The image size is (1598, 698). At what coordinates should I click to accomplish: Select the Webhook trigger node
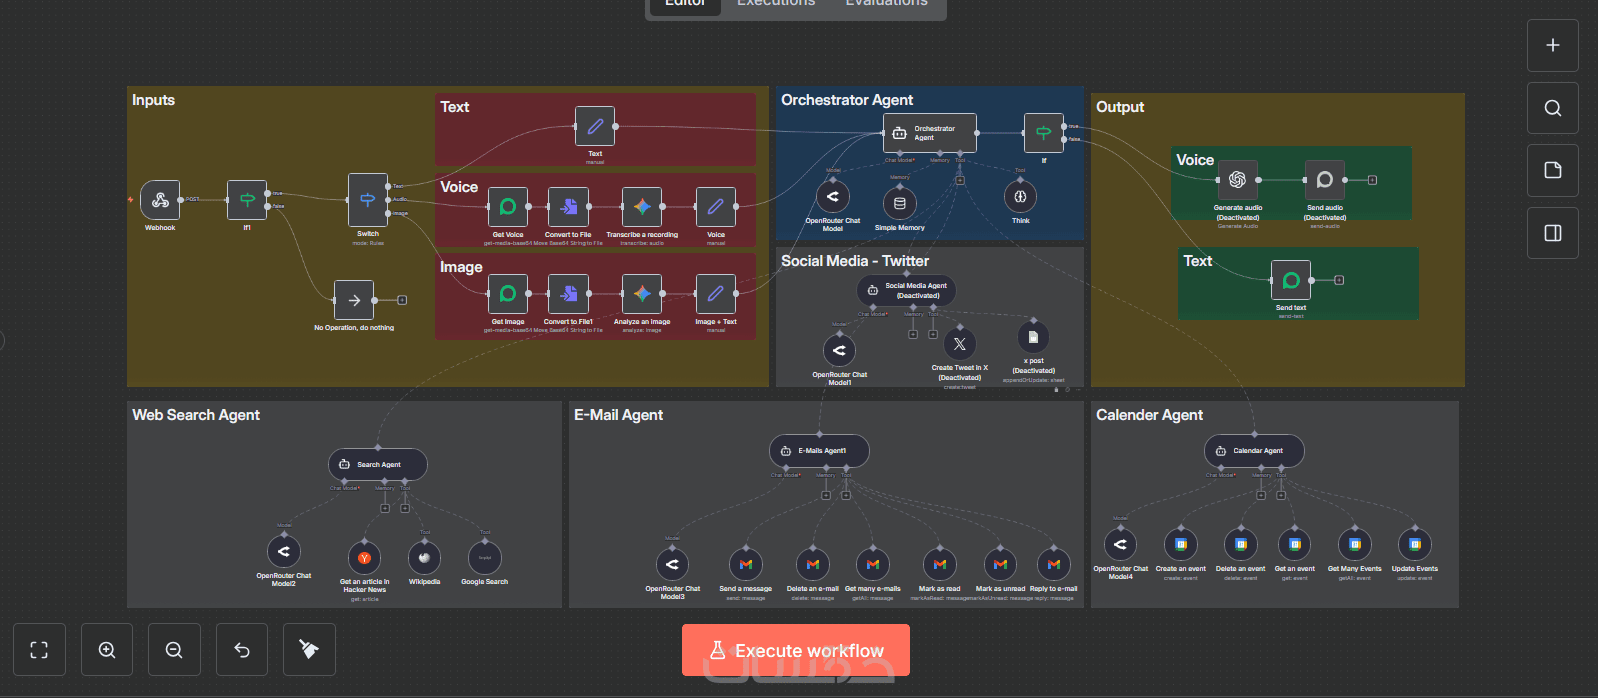(x=160, y=200)
